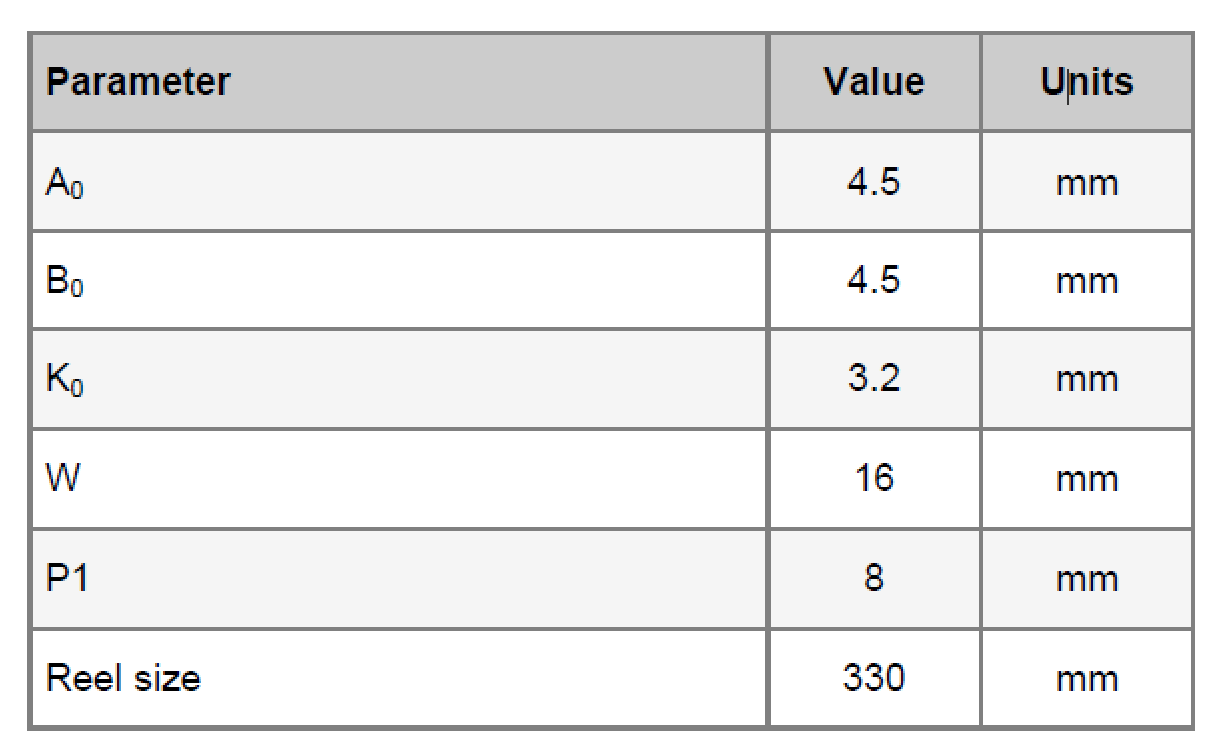Click the W value 16

[x=874, y=478]
